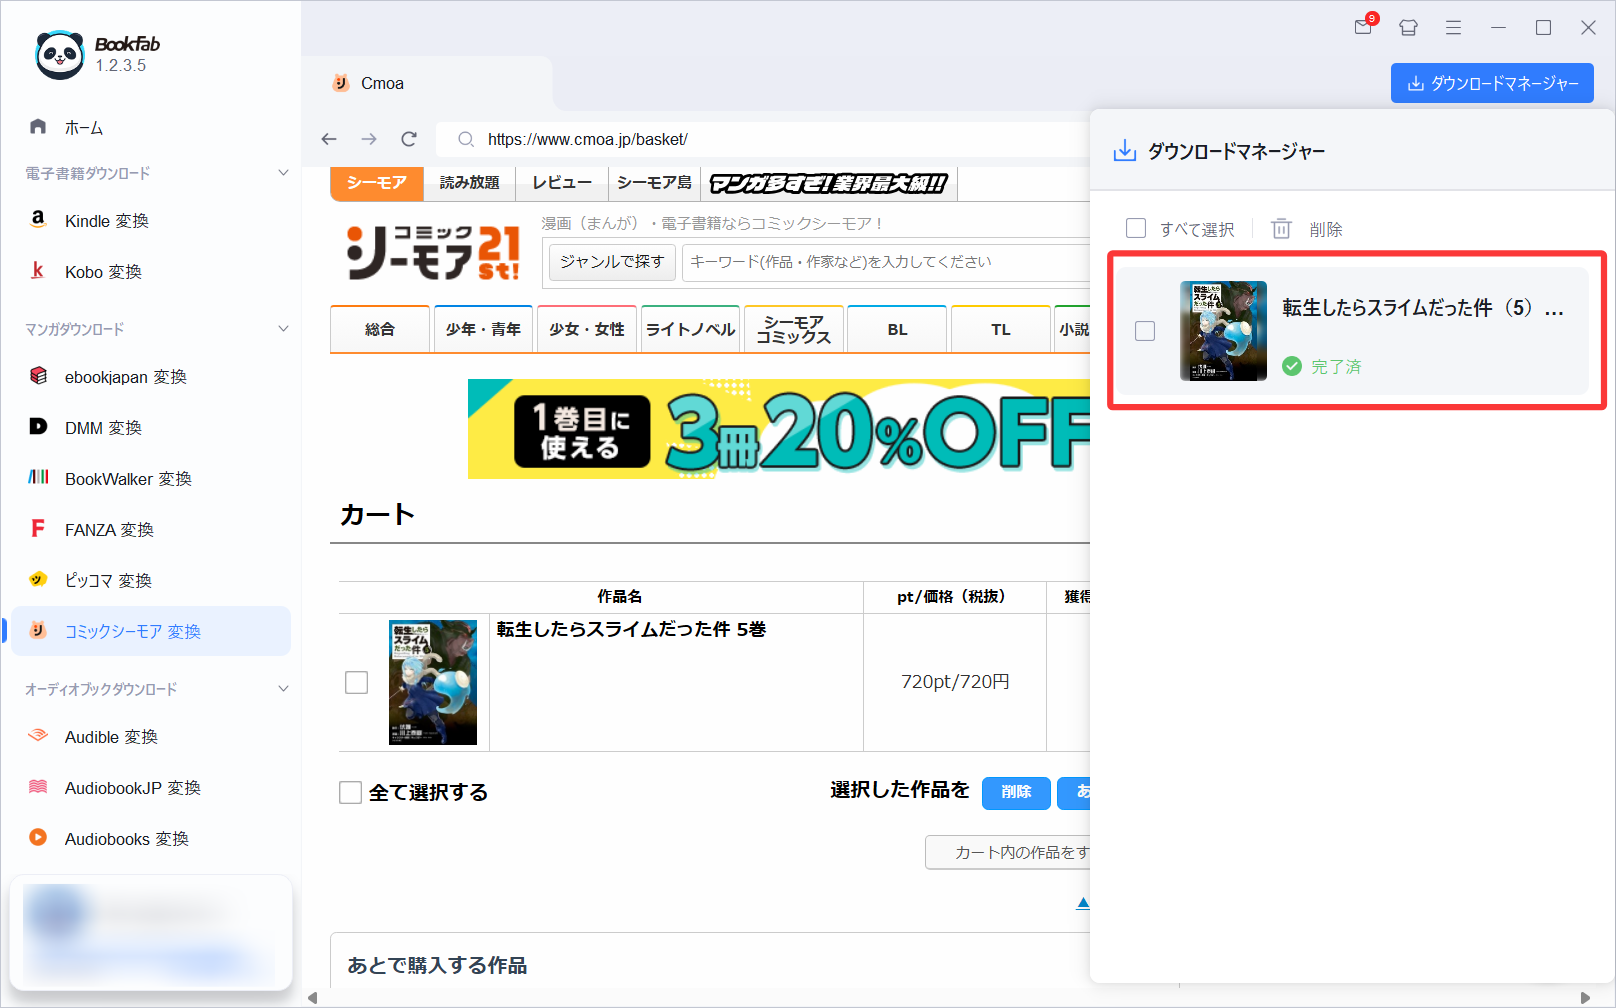Open the ライトノベル category tab
The height and width of the screenshot is (1008, 1616).
coord(690,329)
